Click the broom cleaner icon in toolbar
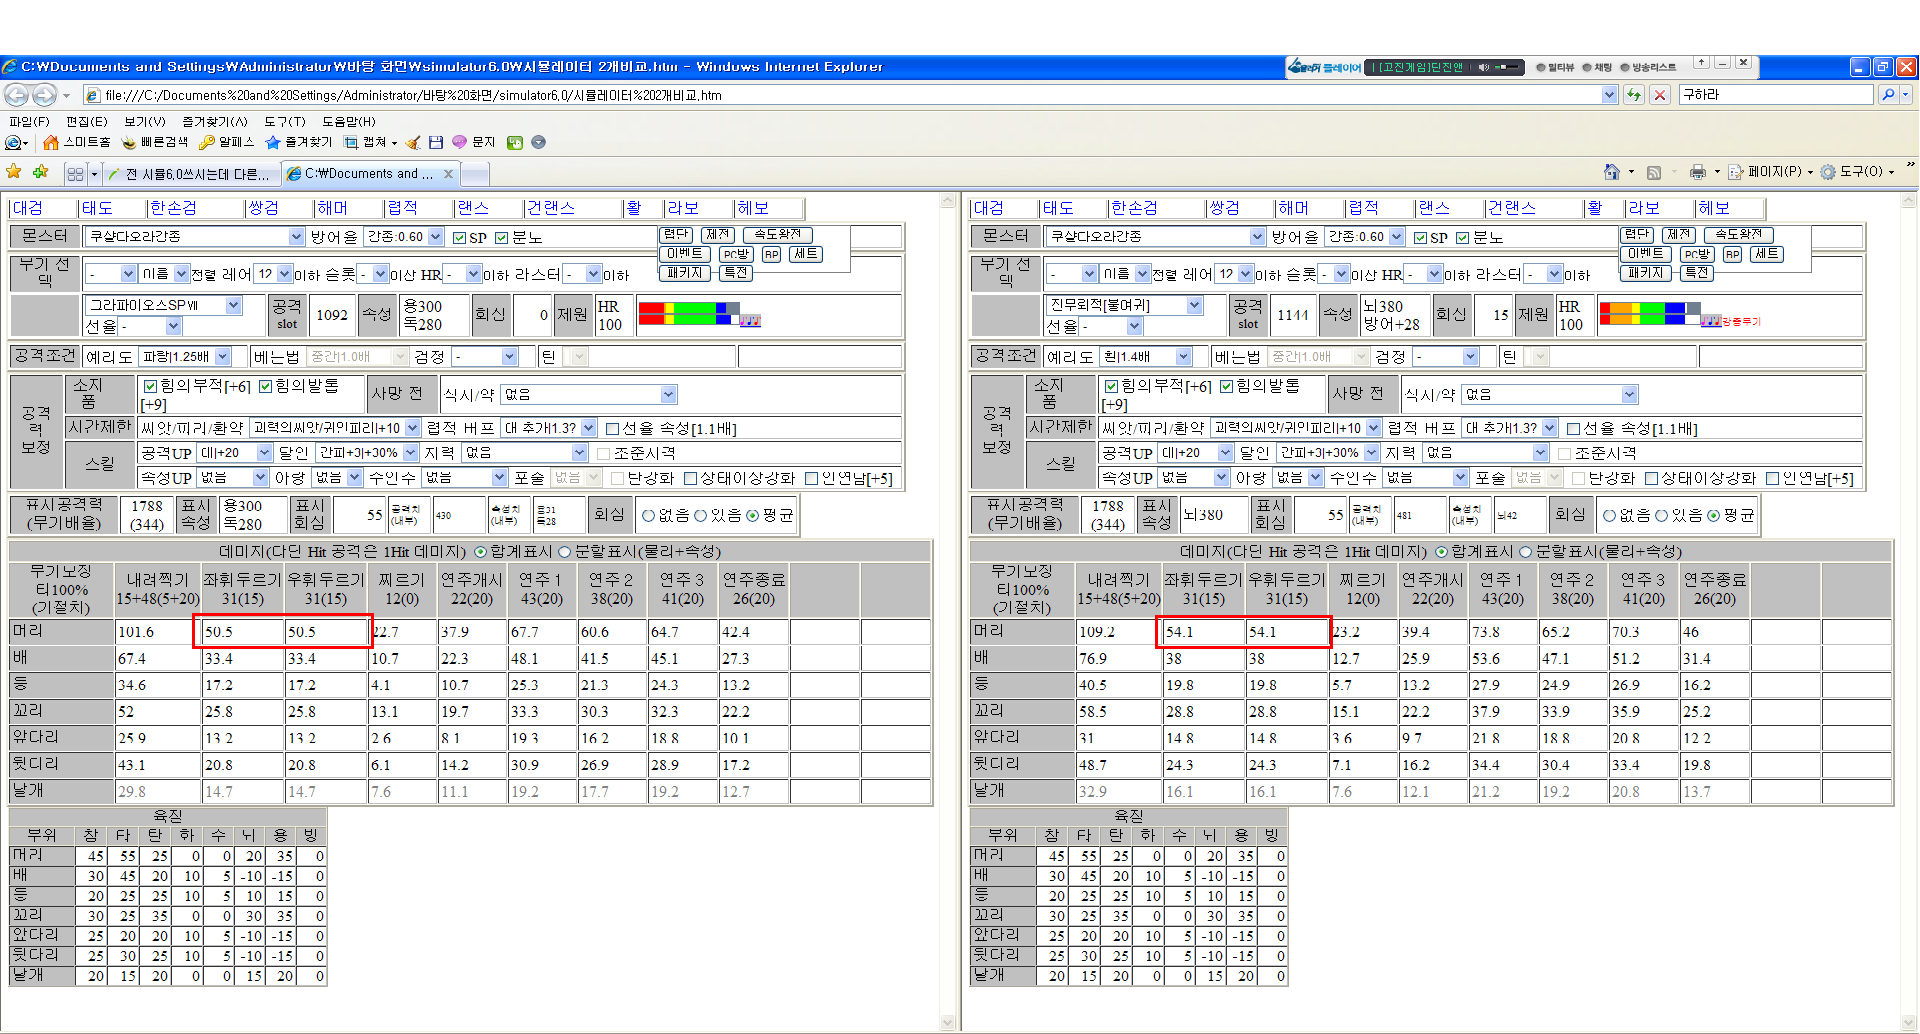The image size is (1920, 1034). pyautogui.click(x=412, y=143)
